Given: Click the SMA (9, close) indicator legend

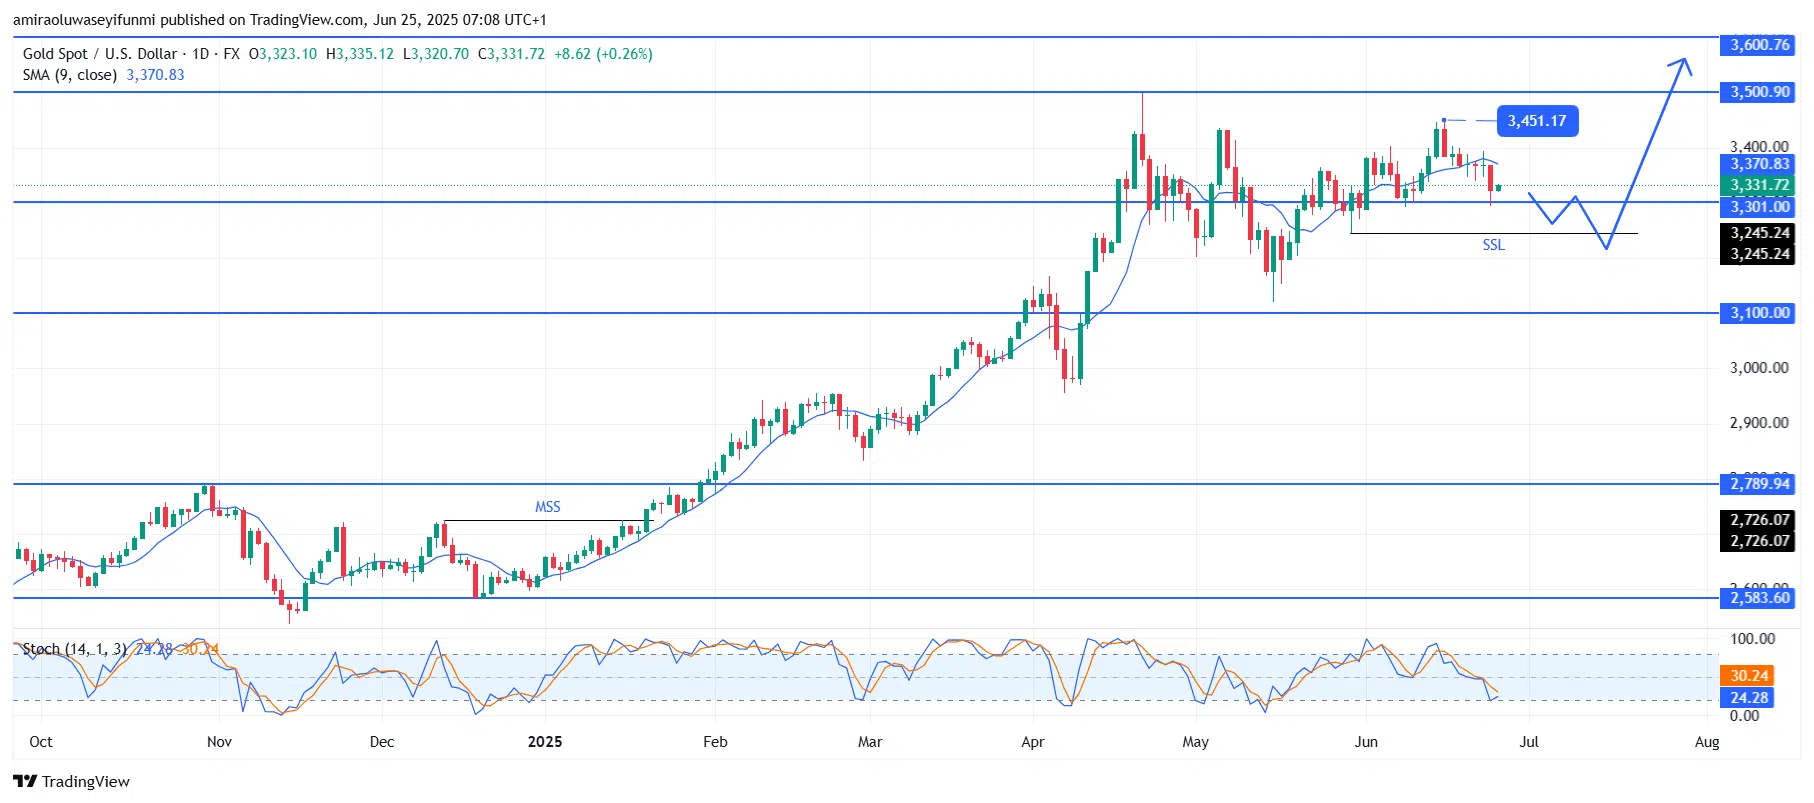Looking at the screenshot, I should (70, 75).
